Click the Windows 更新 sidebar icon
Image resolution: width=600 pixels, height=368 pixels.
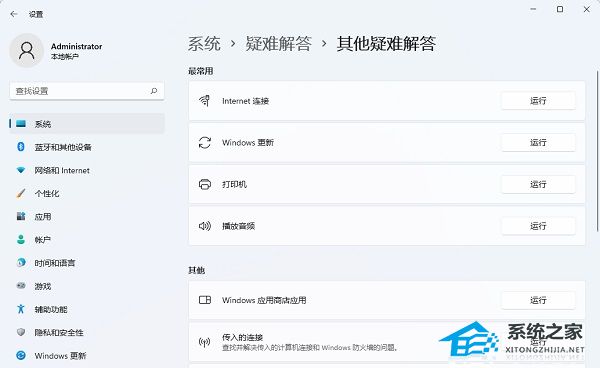[x=21, y=355]
